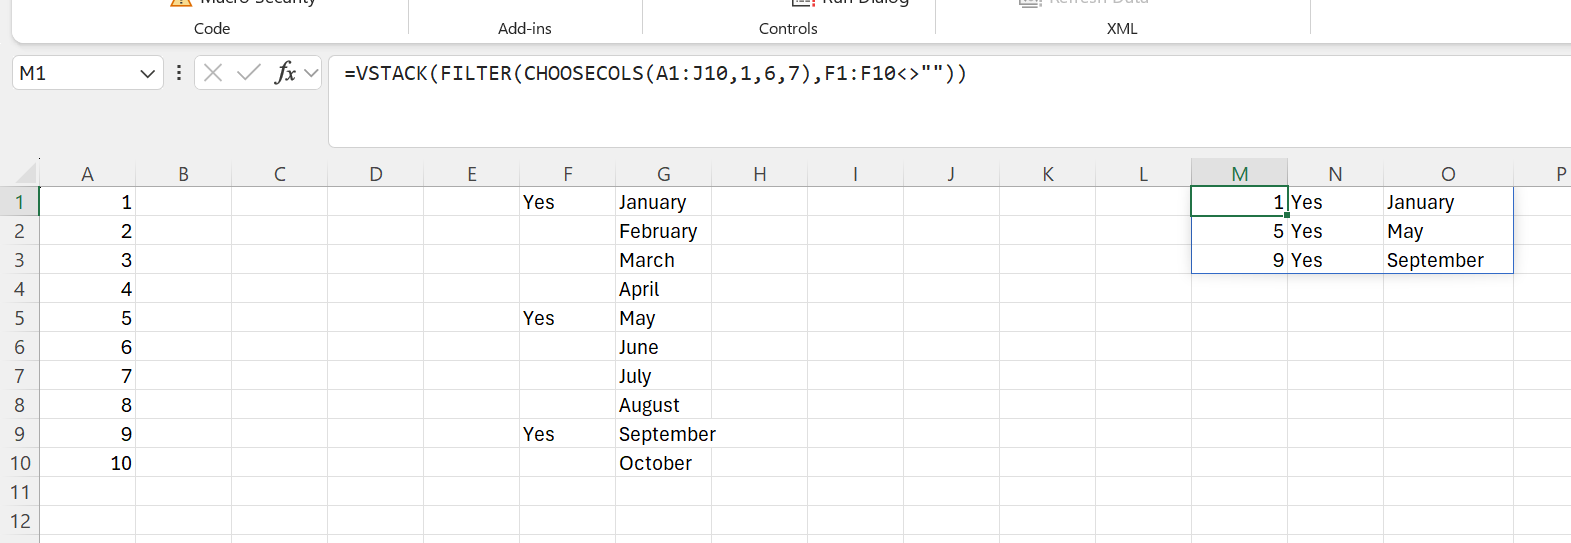Open the Name Box dropdown arrow
Screen dimensions: 1571x543
point(147,73)
